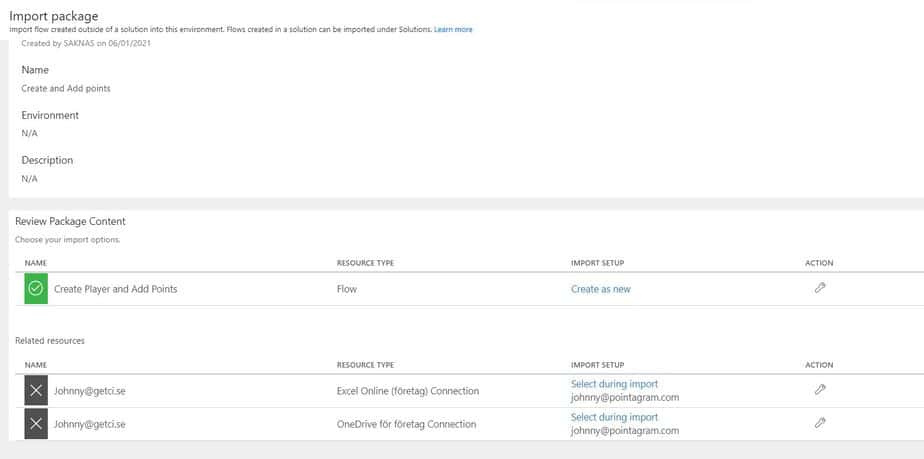The width and height of the screenshot is (924, 459).
Task: Click the green checkmark status icon
Action: coord(36,289)
